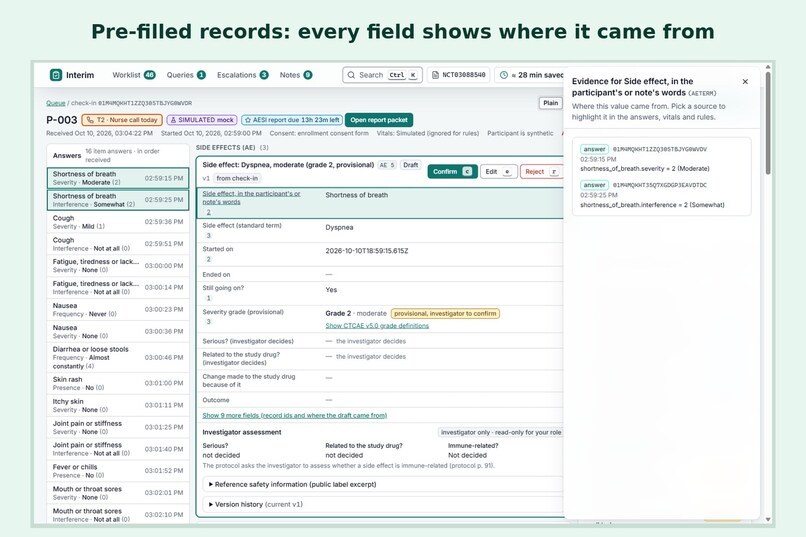Click the Search input field

tap(382, 75)
